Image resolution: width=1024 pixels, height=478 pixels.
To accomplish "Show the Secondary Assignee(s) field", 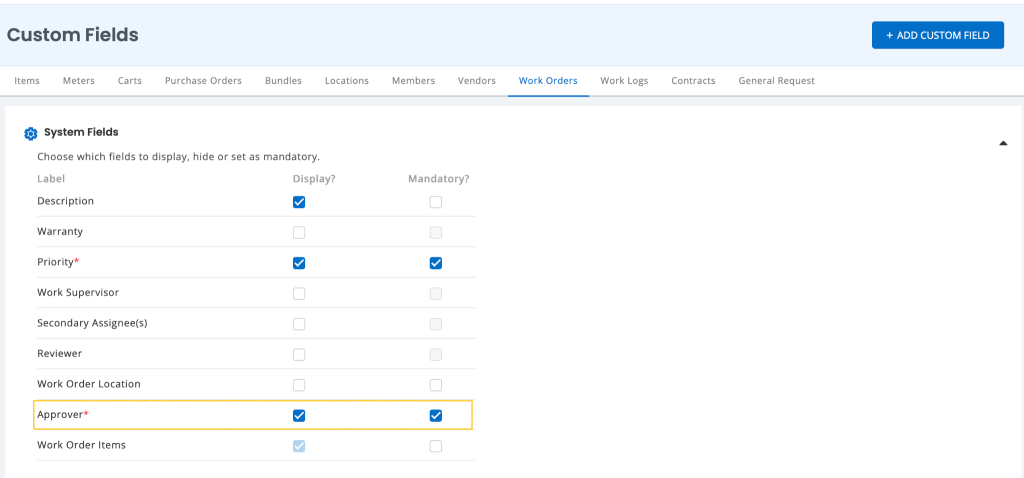I will coord(299,324).
